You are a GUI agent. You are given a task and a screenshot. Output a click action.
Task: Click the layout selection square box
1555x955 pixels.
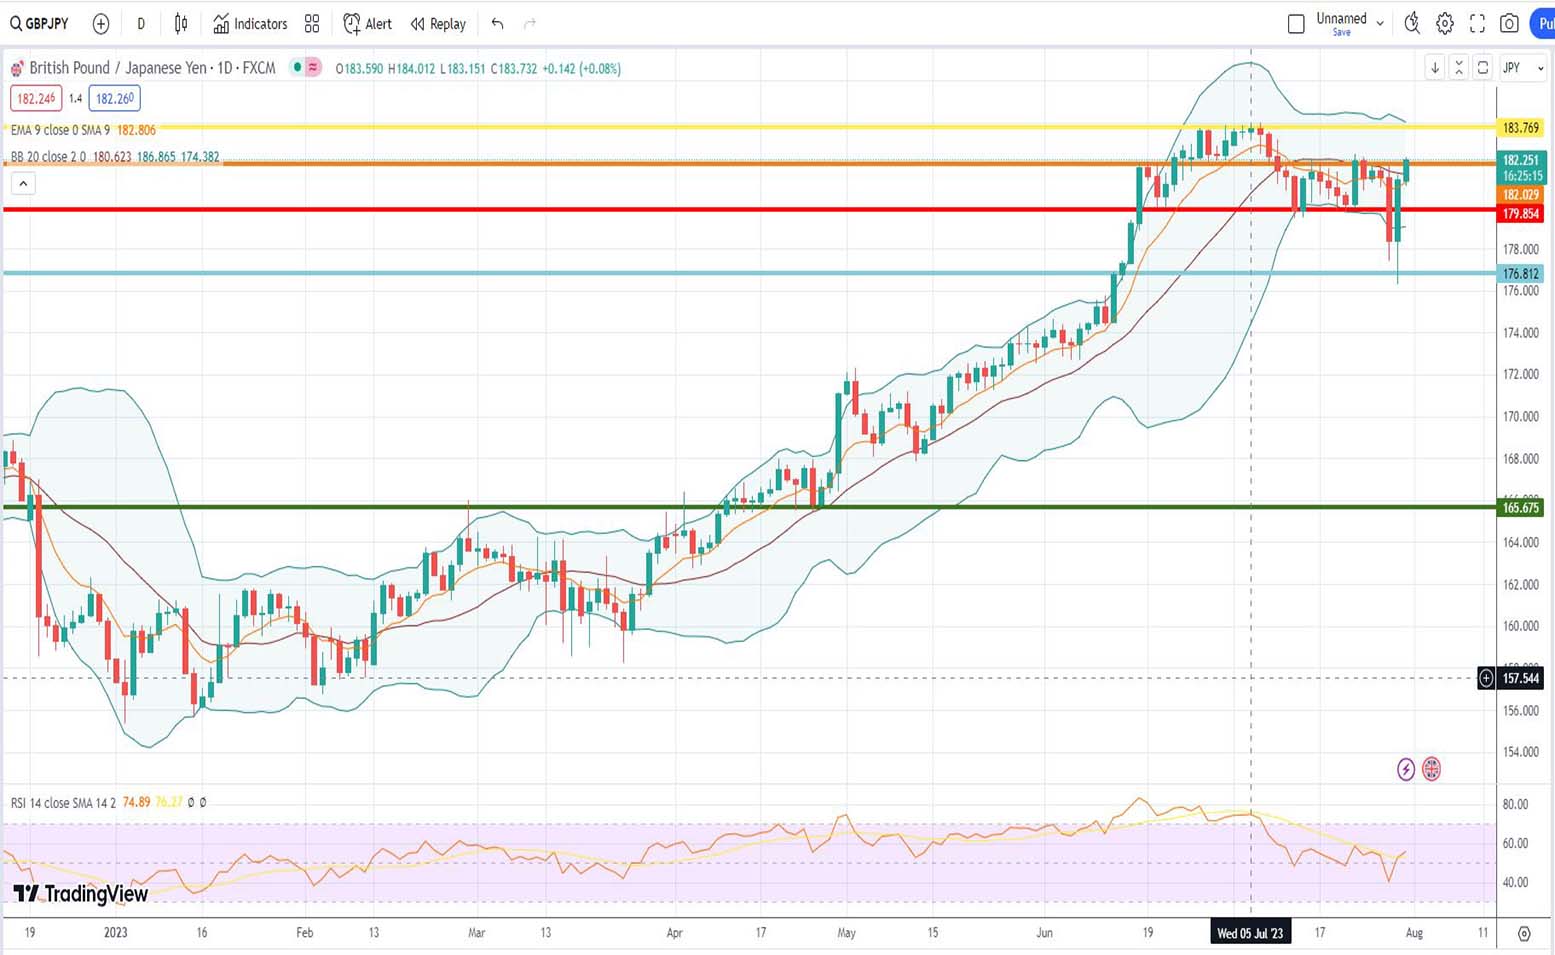[1296, 23]
